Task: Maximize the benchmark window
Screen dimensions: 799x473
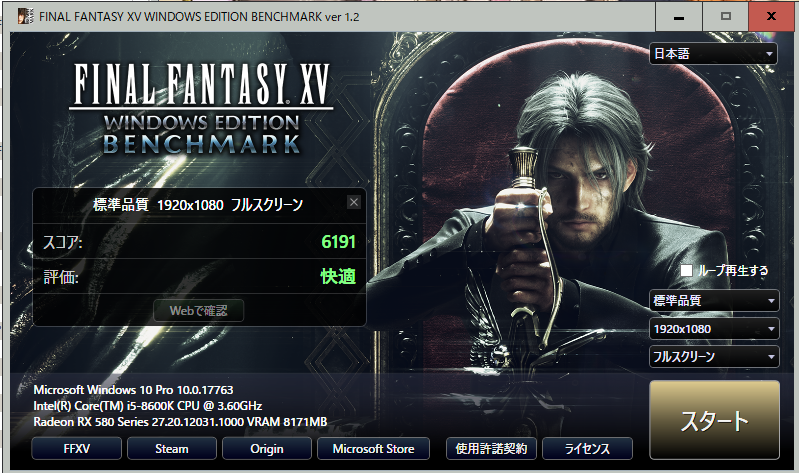Action: pos(726,16)
